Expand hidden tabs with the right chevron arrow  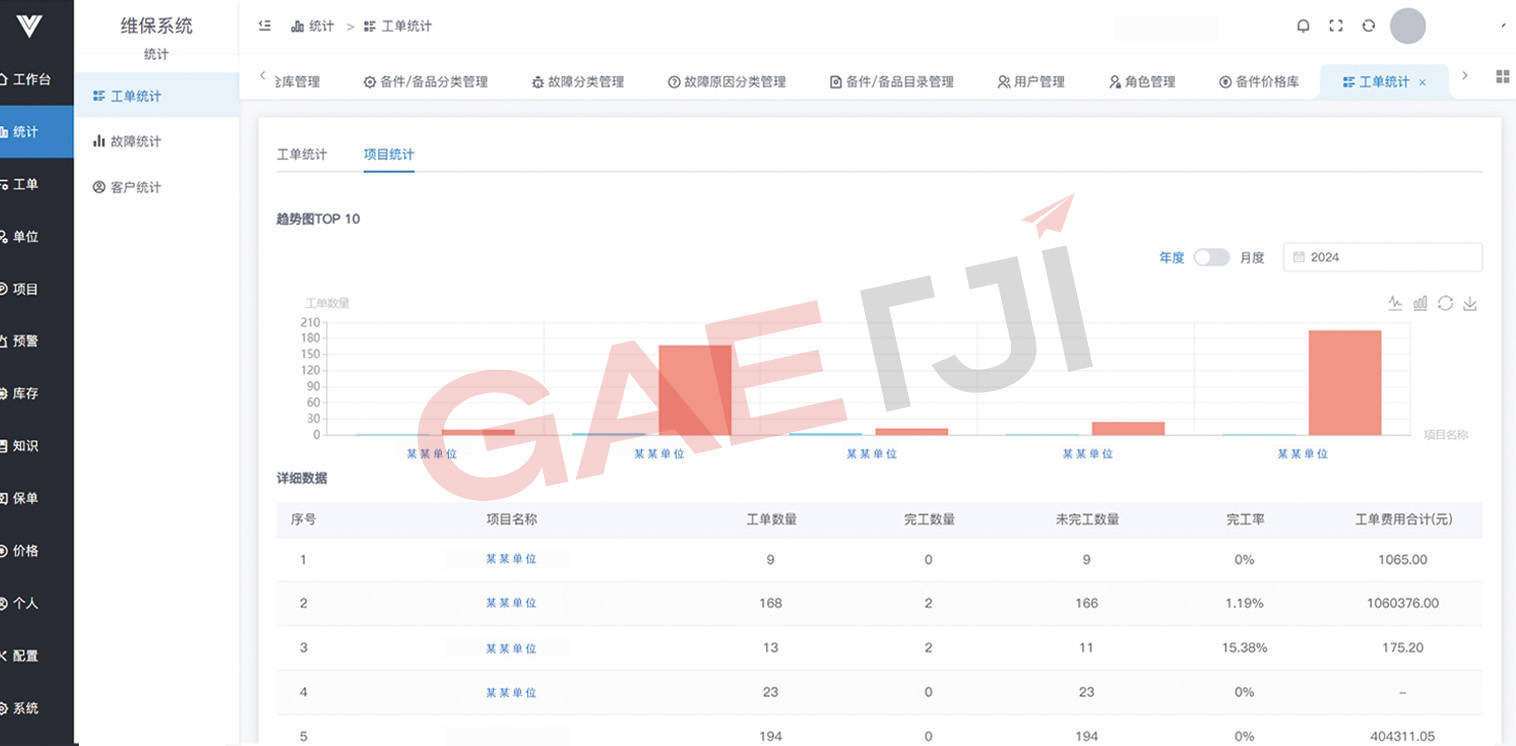pyautogui.click(x=1466, y=75)
